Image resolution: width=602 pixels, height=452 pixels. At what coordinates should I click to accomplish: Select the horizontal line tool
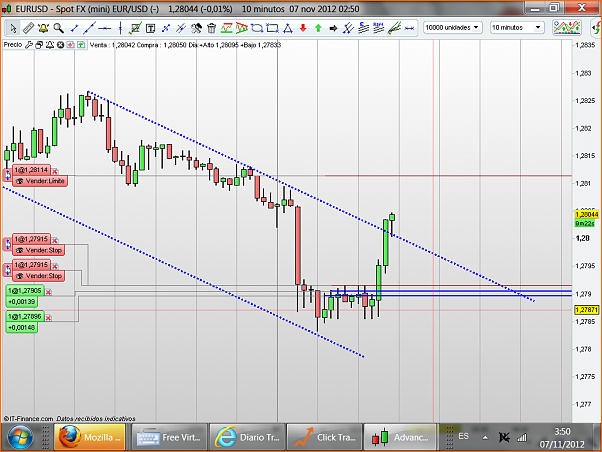coord(104,28)
